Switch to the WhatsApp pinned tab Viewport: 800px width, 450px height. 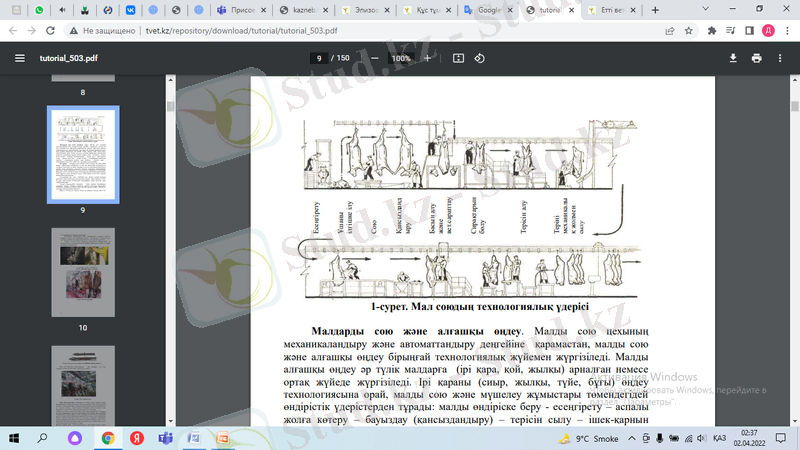[x=39, y=10]
